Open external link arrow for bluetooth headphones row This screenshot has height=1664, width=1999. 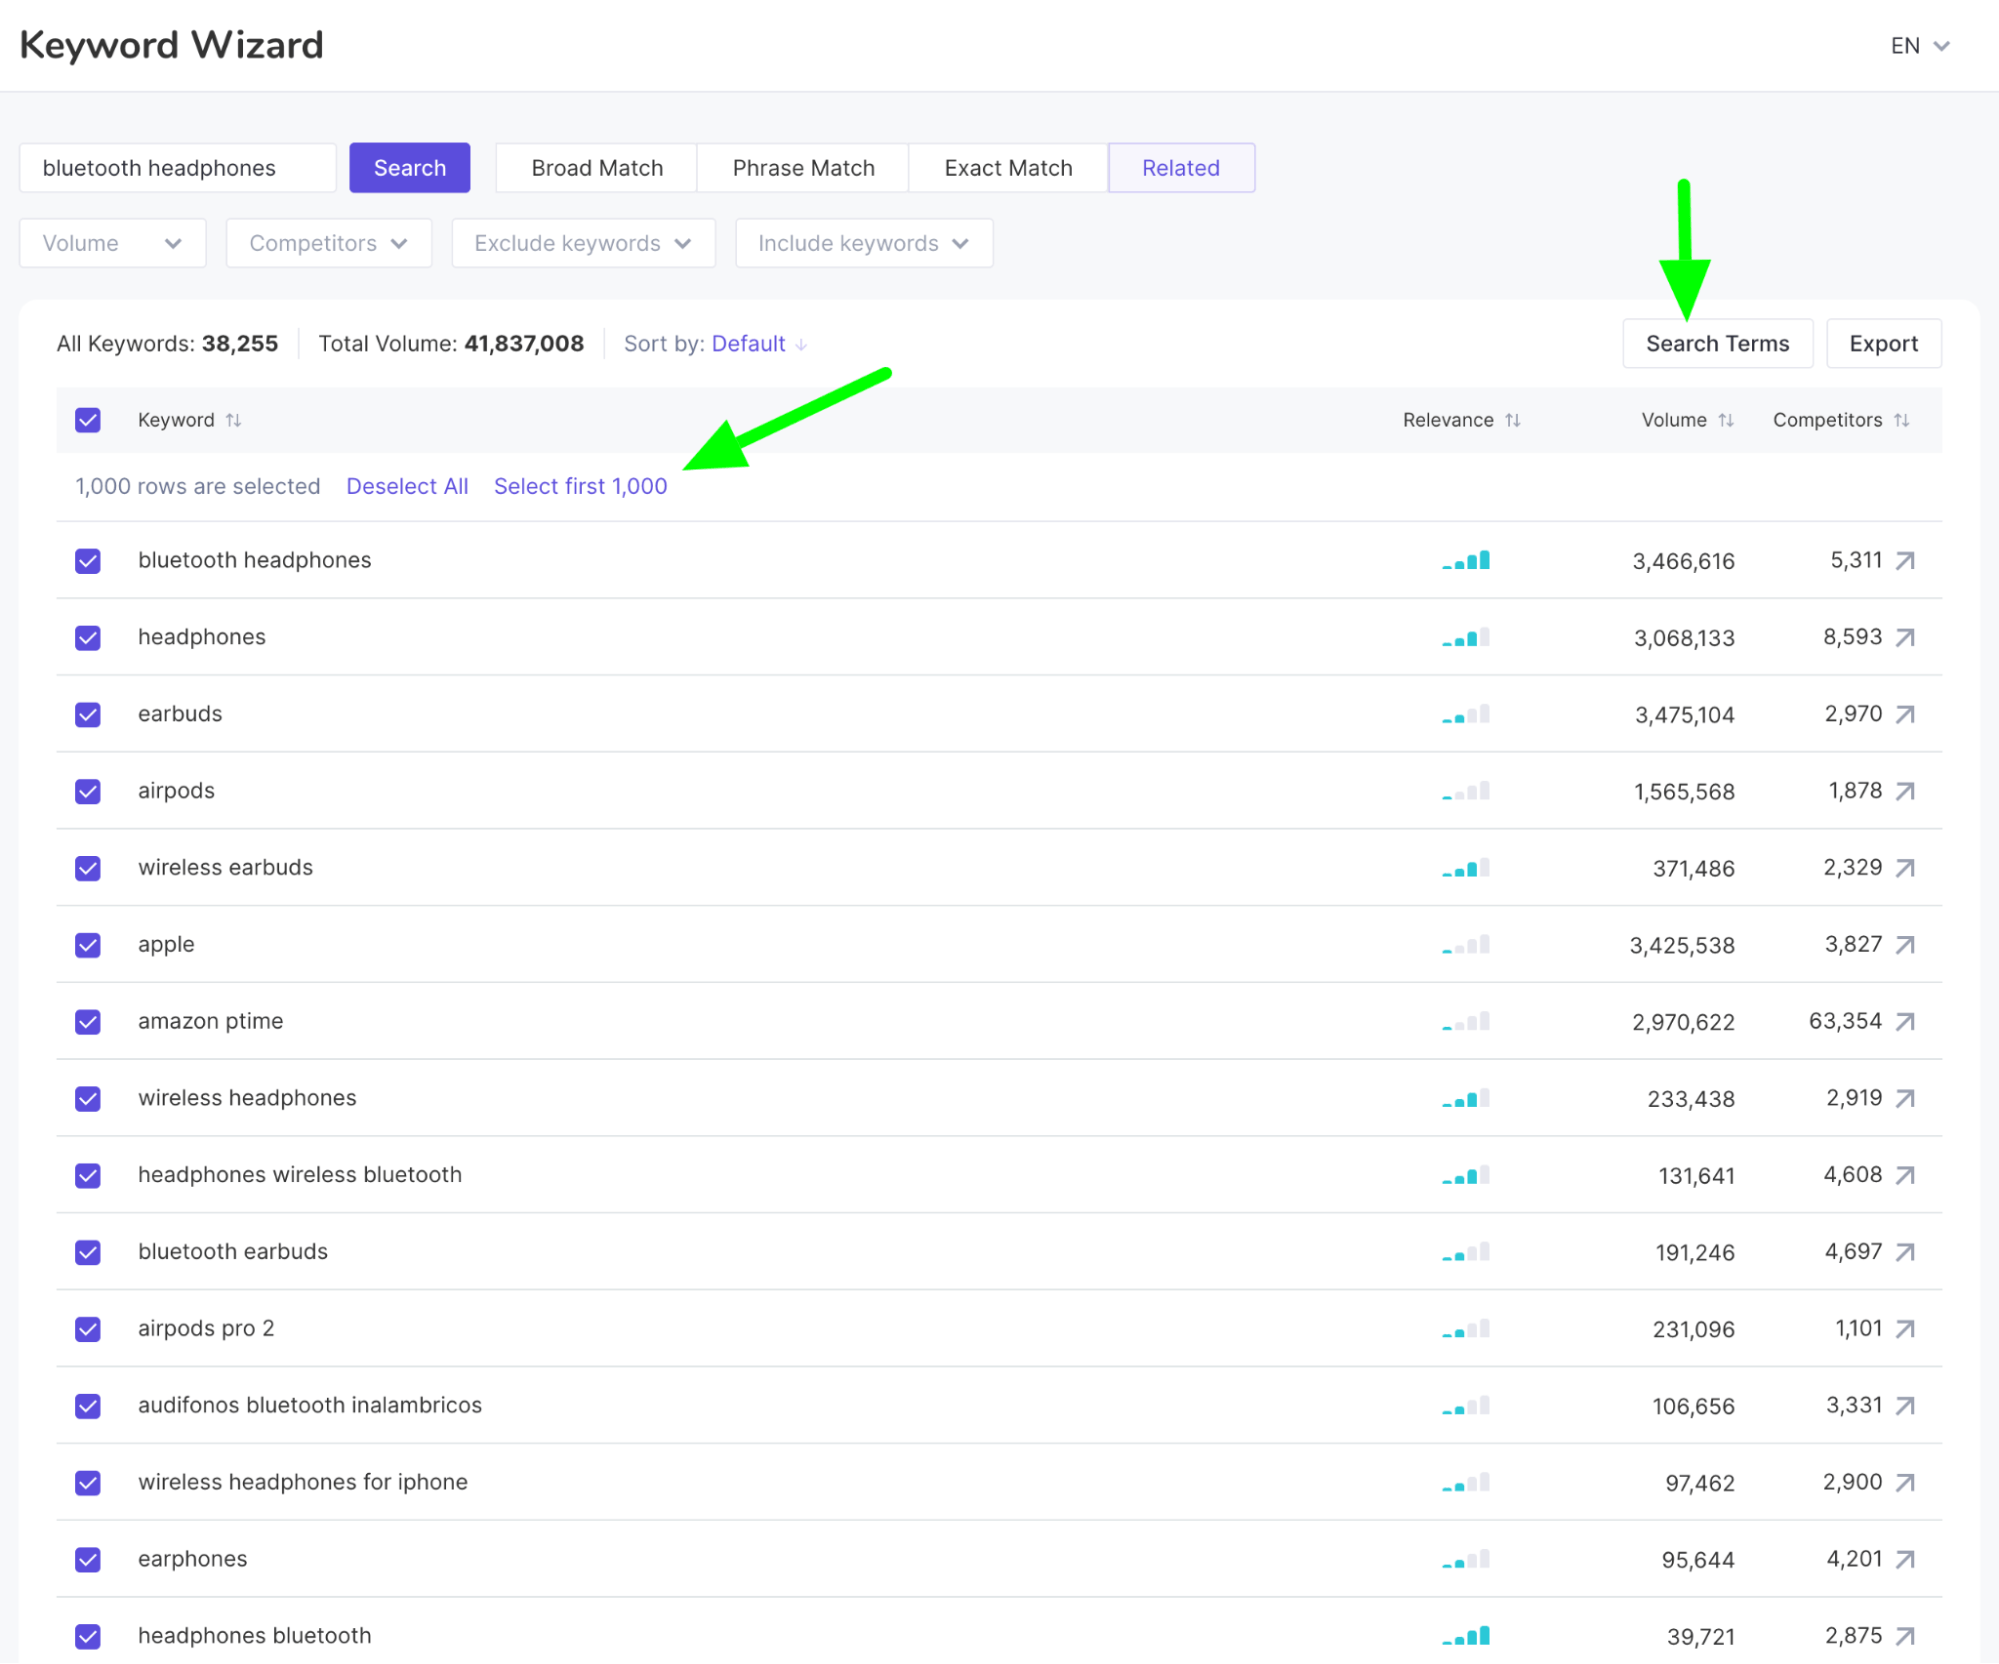tap(1905, 561)
